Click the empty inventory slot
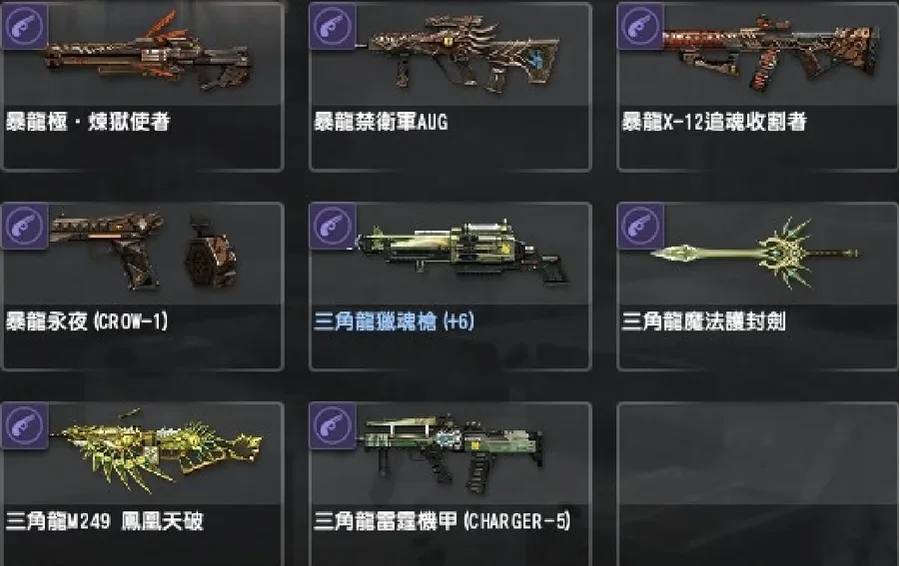The width and height of the screenshot is (900, 566). pyautogui.click(x=758, y=484)
